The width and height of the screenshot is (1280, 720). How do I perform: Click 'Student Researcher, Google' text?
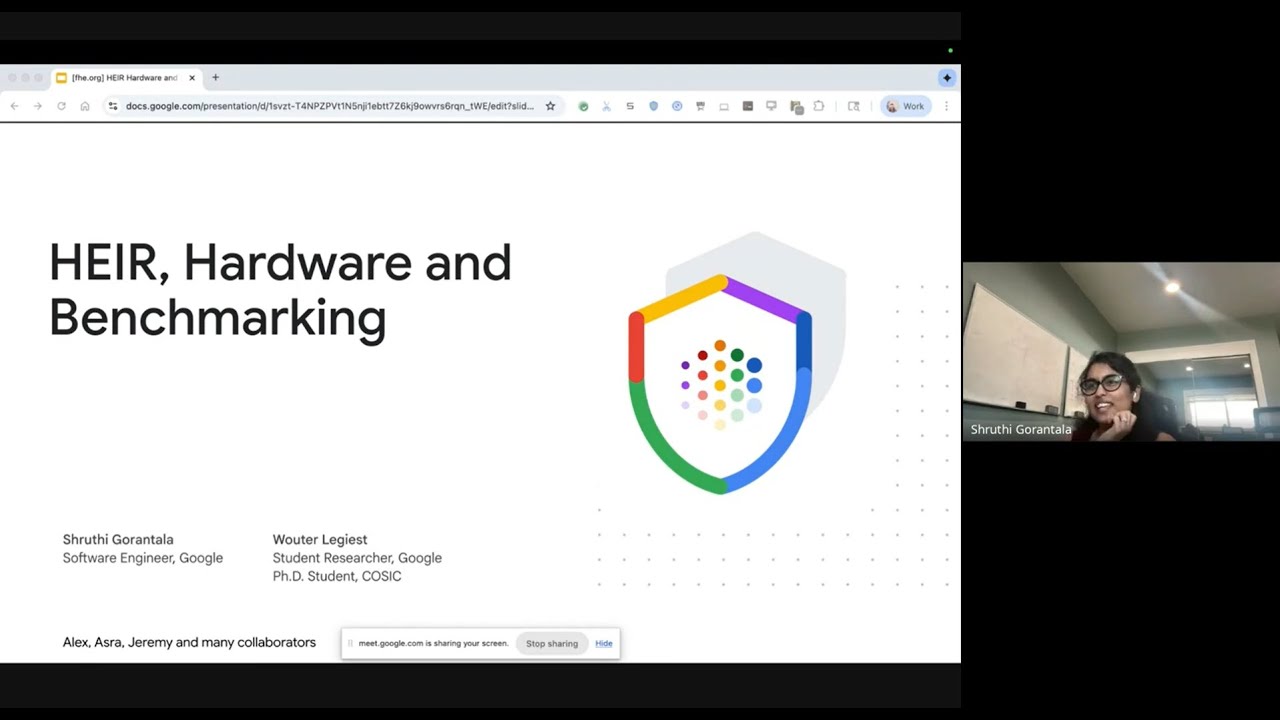coord(357,558)
